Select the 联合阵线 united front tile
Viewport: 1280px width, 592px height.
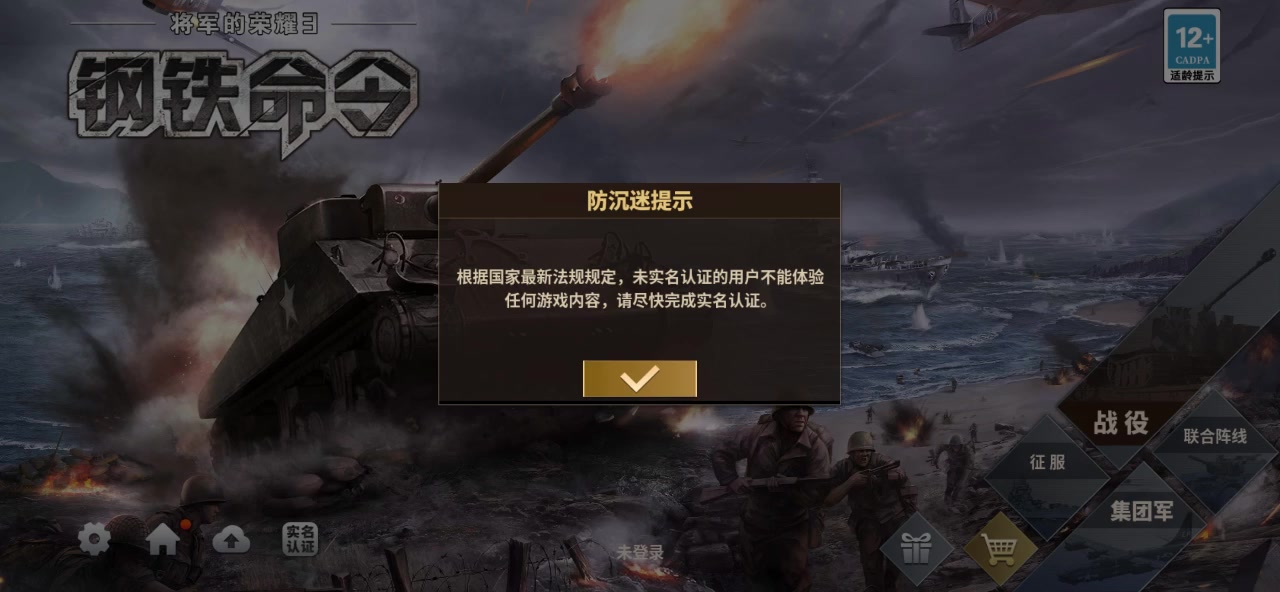click(x=1215, y=436)
